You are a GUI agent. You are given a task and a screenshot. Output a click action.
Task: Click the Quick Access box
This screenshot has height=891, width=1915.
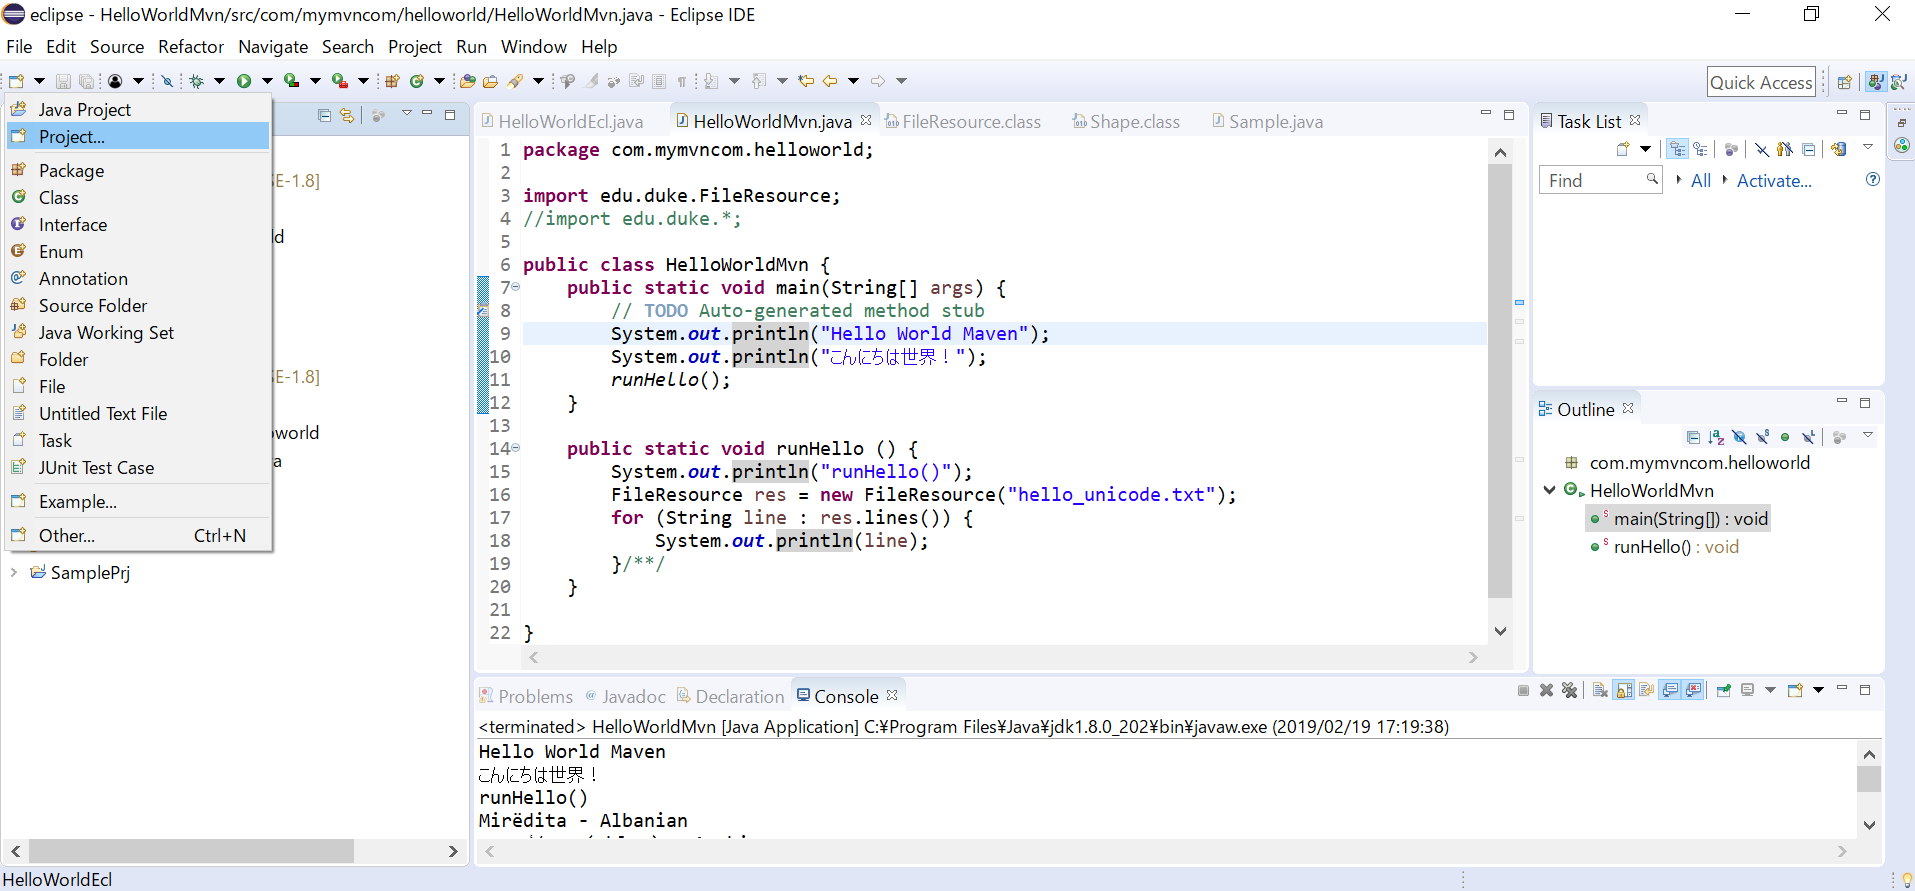click(1761, 82)
